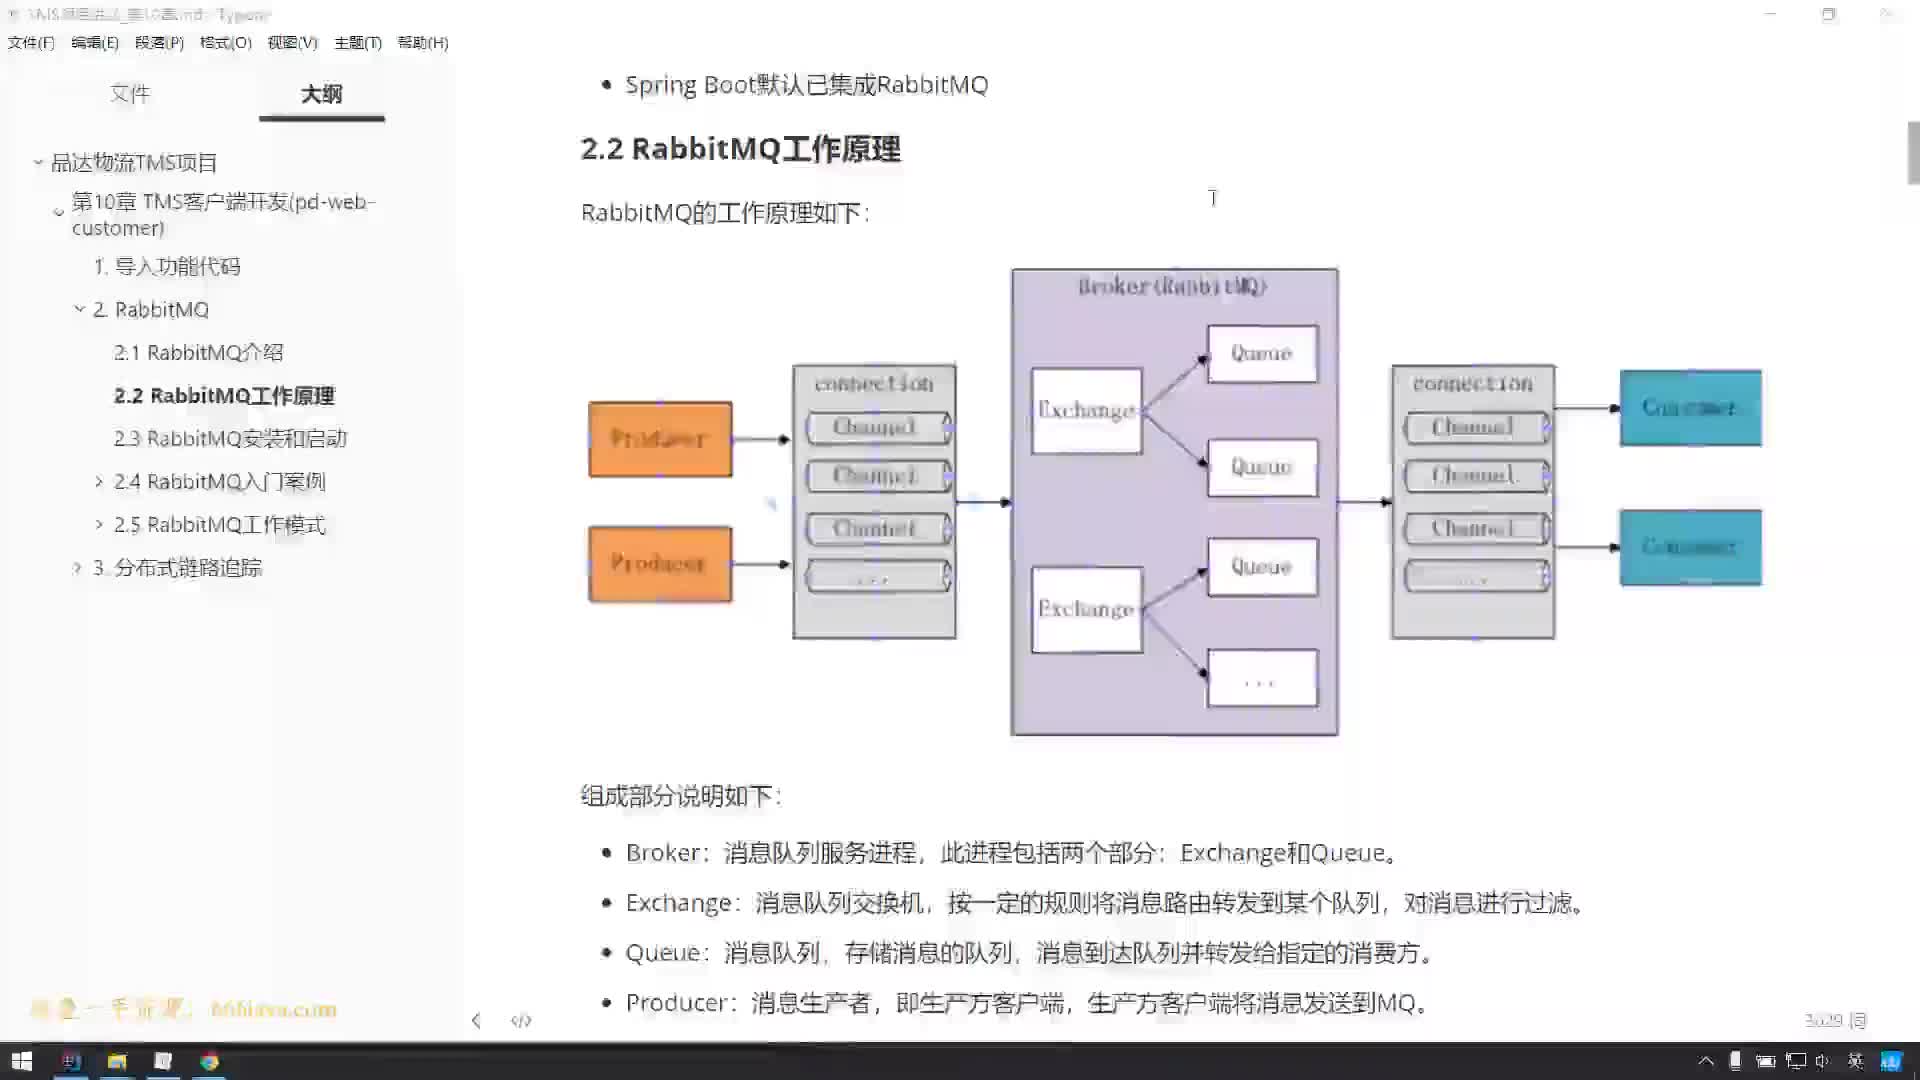Open the 帮助(H) menu
The height and width of the screenshot is (1080, 1920).
(423, 42)
